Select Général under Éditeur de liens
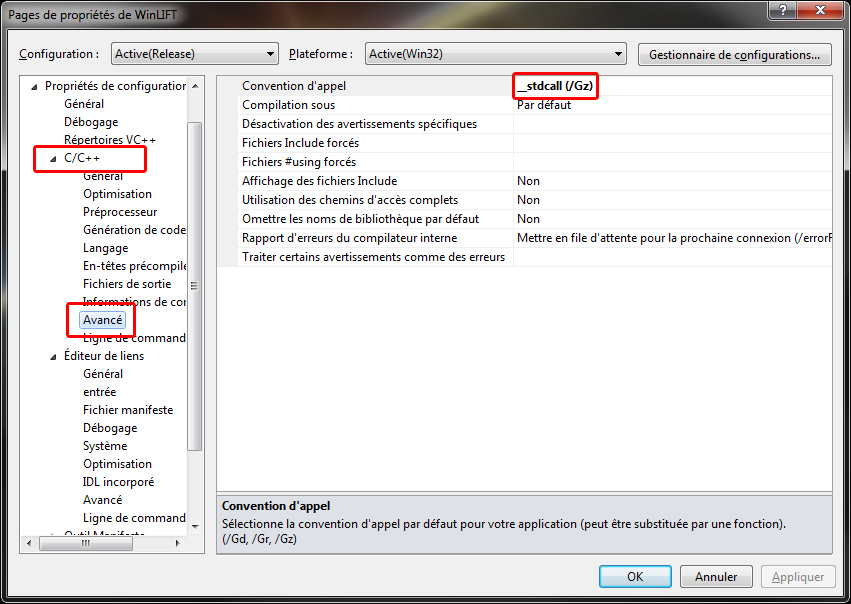The width and height of the screenshot is (851, 604). pos(103,374)
